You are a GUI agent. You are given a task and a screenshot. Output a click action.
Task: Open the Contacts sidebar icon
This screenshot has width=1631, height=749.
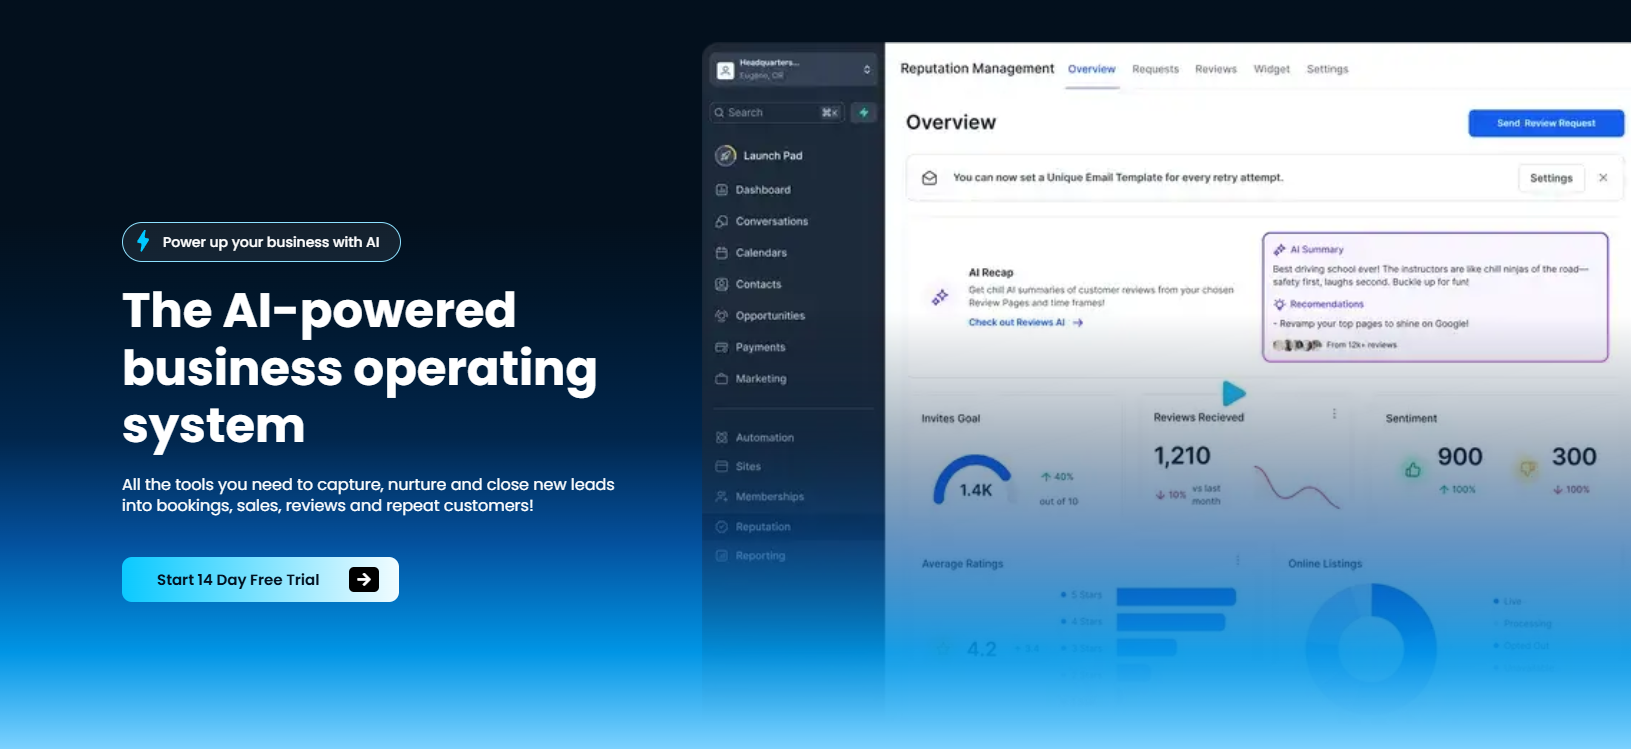pos(722,284)
